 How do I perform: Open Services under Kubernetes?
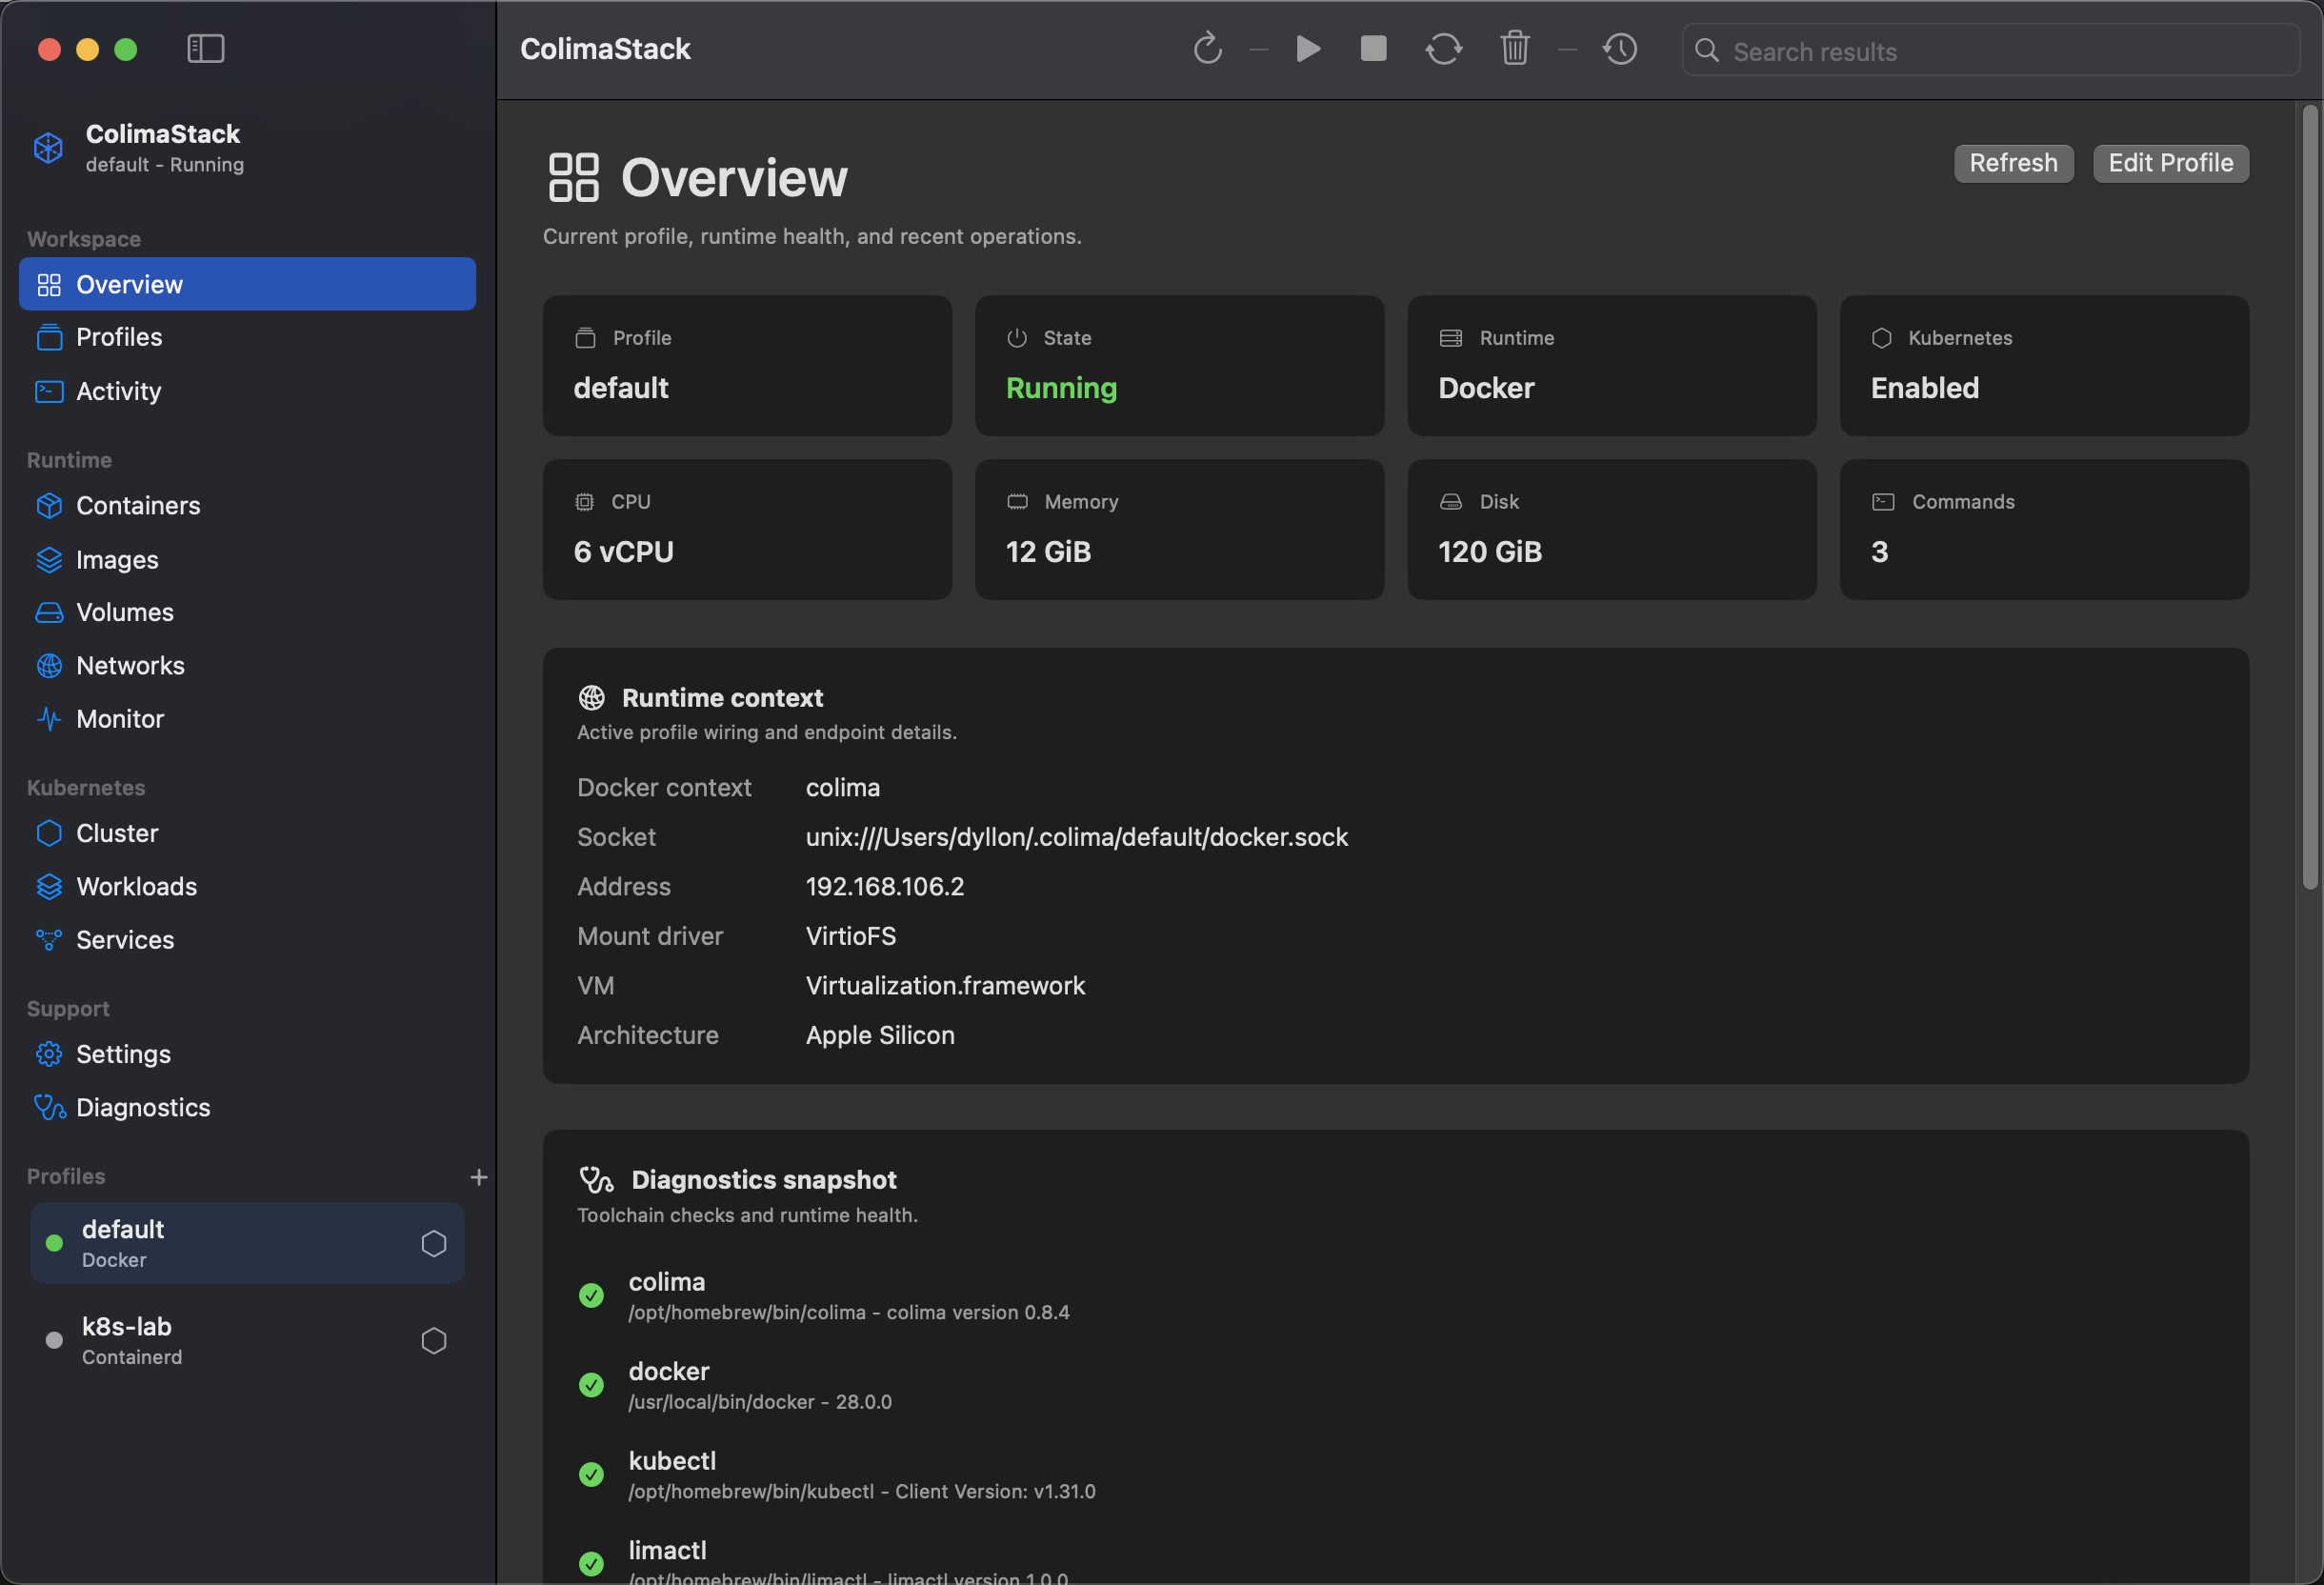click(247, 940)
